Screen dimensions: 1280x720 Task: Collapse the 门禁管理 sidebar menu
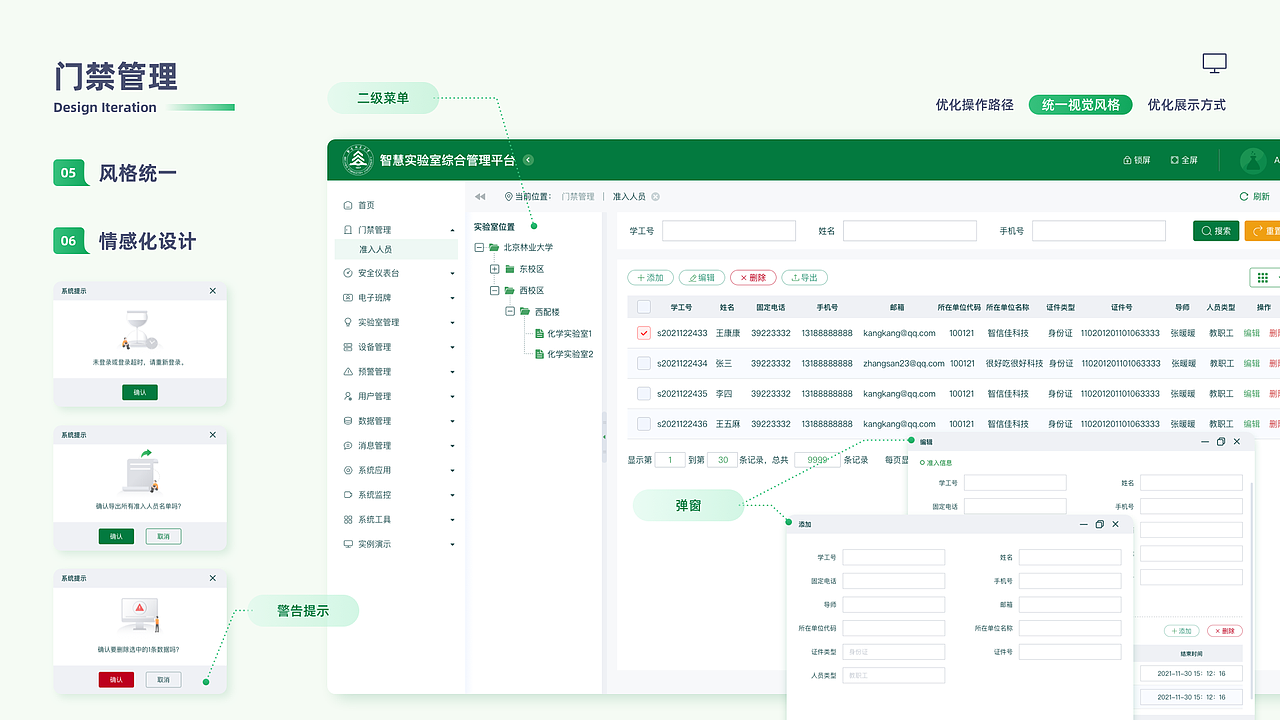pyautogui.click(x=452, y=230)
